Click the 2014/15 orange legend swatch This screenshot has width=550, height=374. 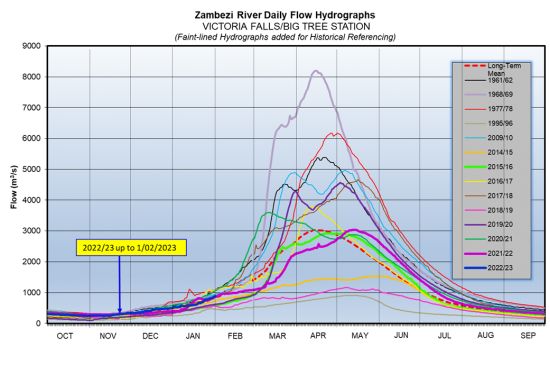[x=475, y=152]
